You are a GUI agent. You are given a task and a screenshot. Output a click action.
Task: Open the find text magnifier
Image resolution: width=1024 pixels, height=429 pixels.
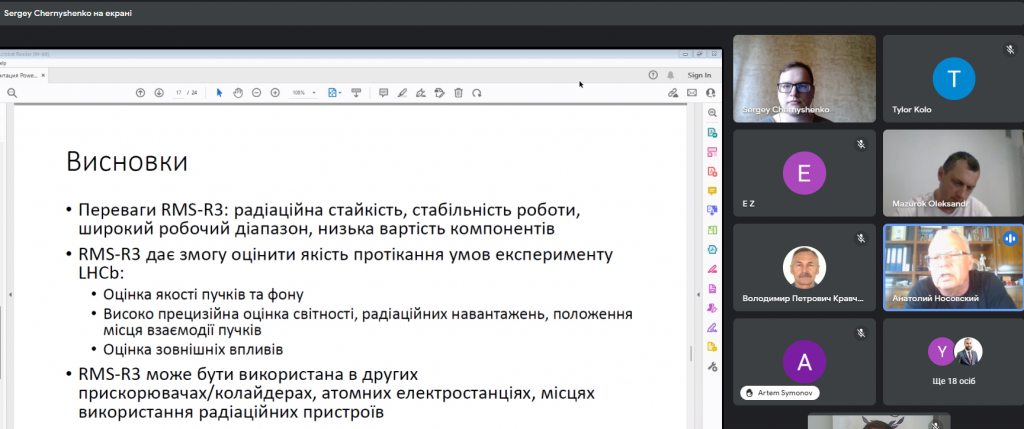[x=12, y=93]
